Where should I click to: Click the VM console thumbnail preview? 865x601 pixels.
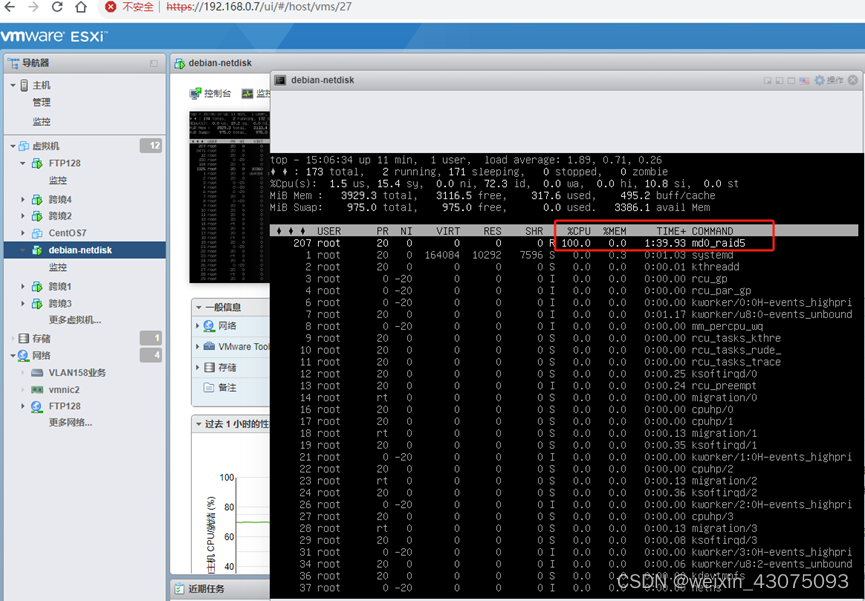tap(229, 197)
